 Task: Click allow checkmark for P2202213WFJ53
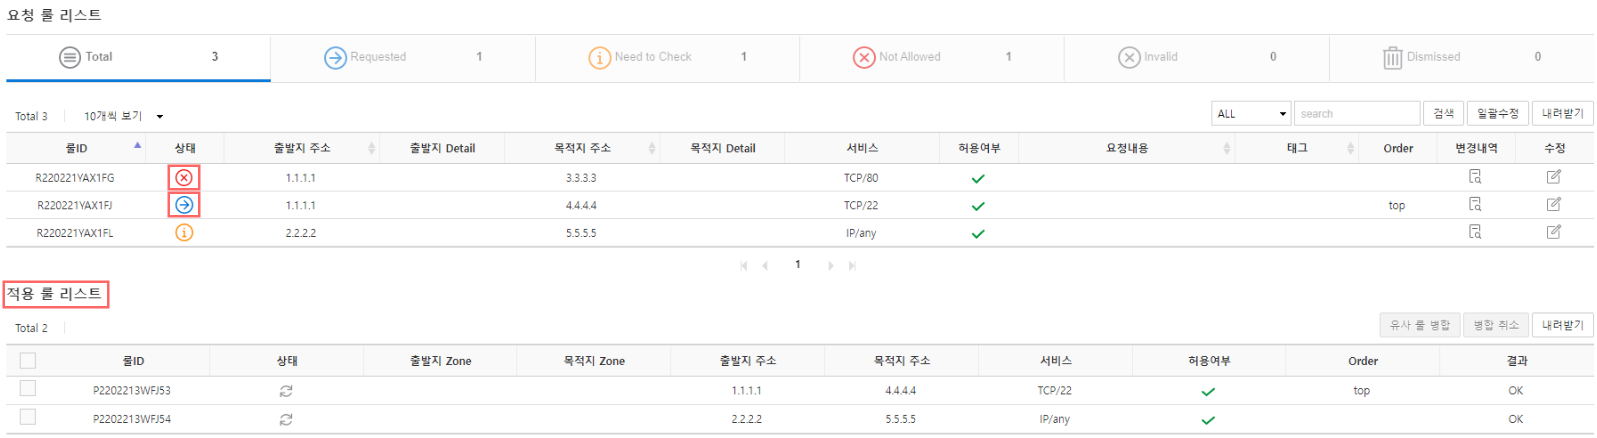(x=1208, y=392)
